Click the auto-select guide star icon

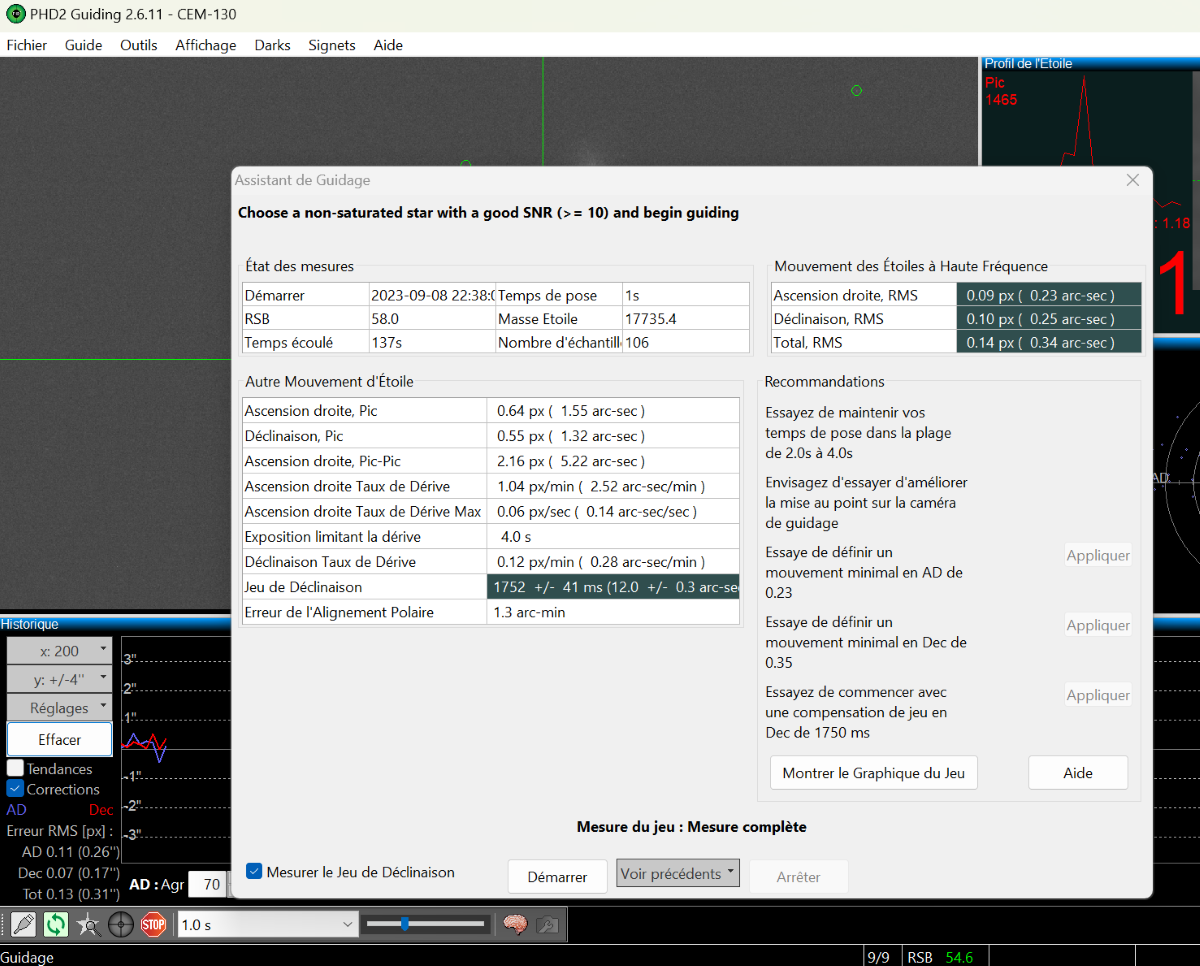(x=88, y=925)
